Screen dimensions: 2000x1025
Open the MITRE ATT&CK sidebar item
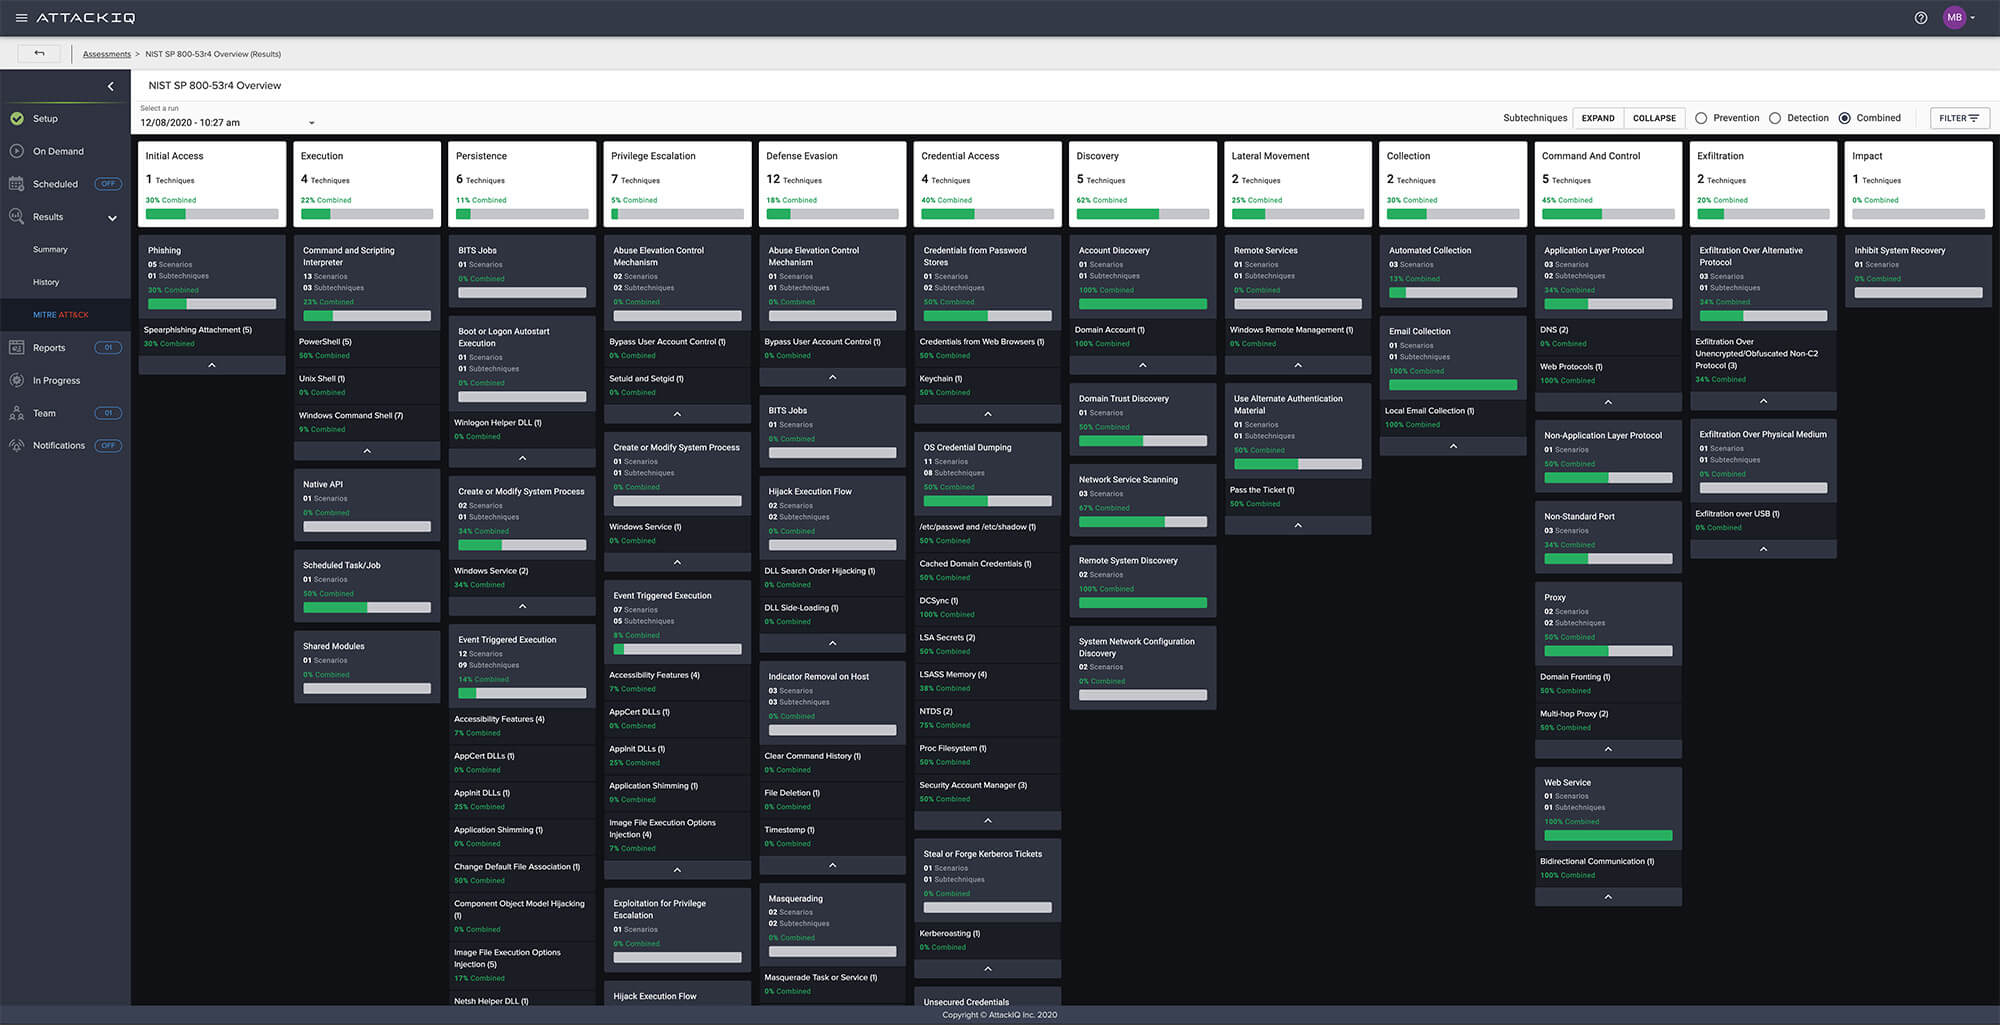61,315
